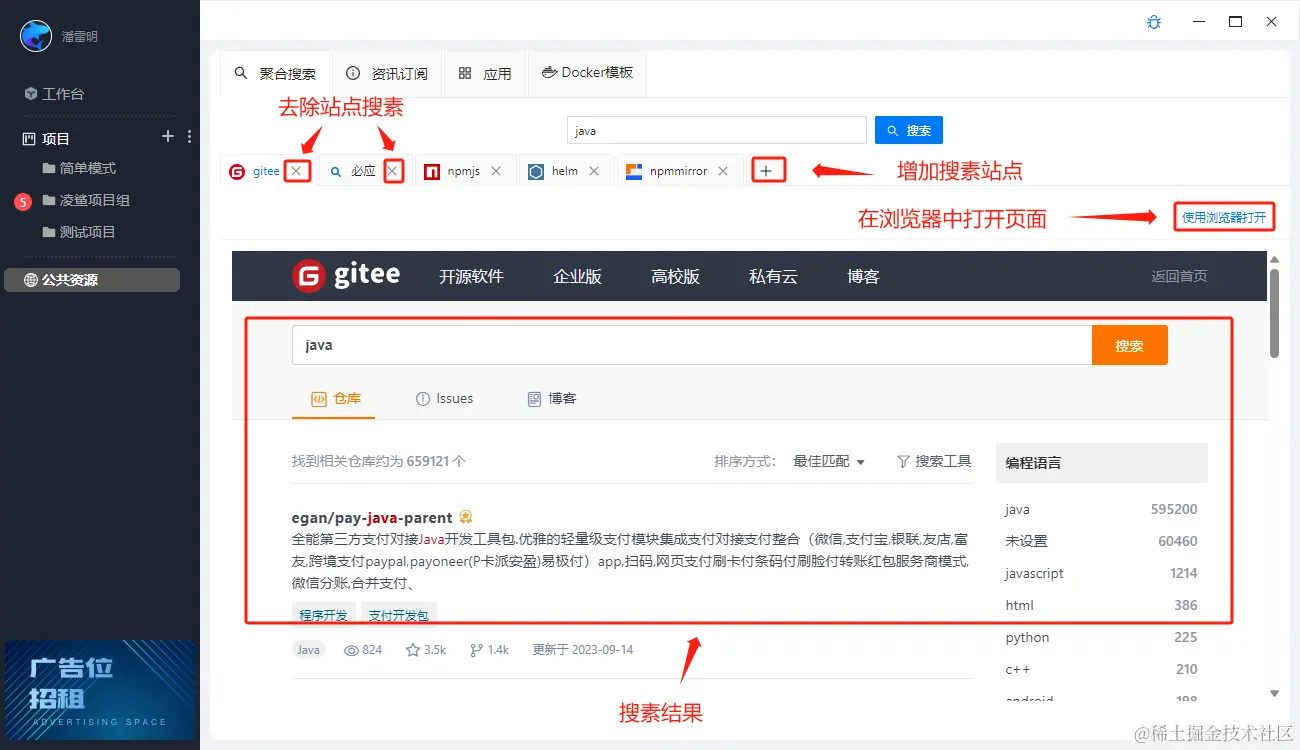
Task: Select 公共资源 in the sidebar
Action: pos(92,280)
